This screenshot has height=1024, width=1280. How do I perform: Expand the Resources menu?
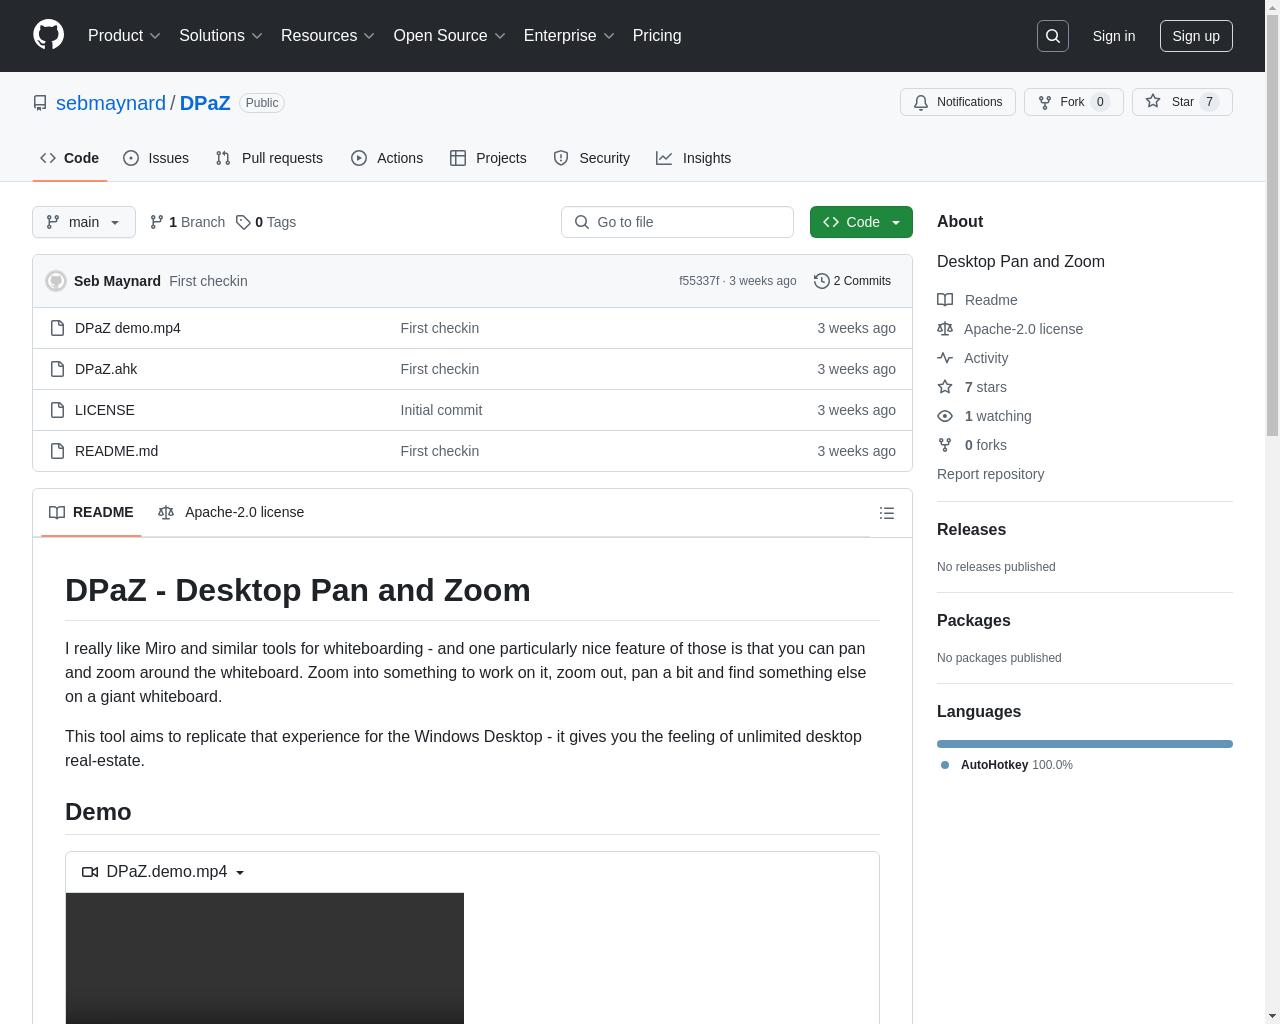tap(328, 35)
